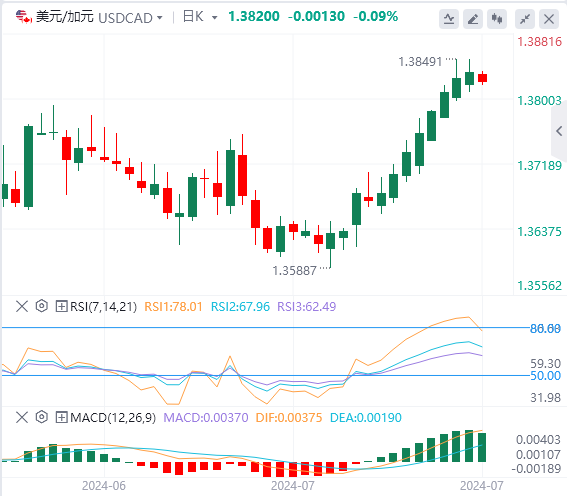The width and height of the screenshot is (567, 496).
Task: Click the 1.35887 low price marker
Action: click(x=294, y=270)
